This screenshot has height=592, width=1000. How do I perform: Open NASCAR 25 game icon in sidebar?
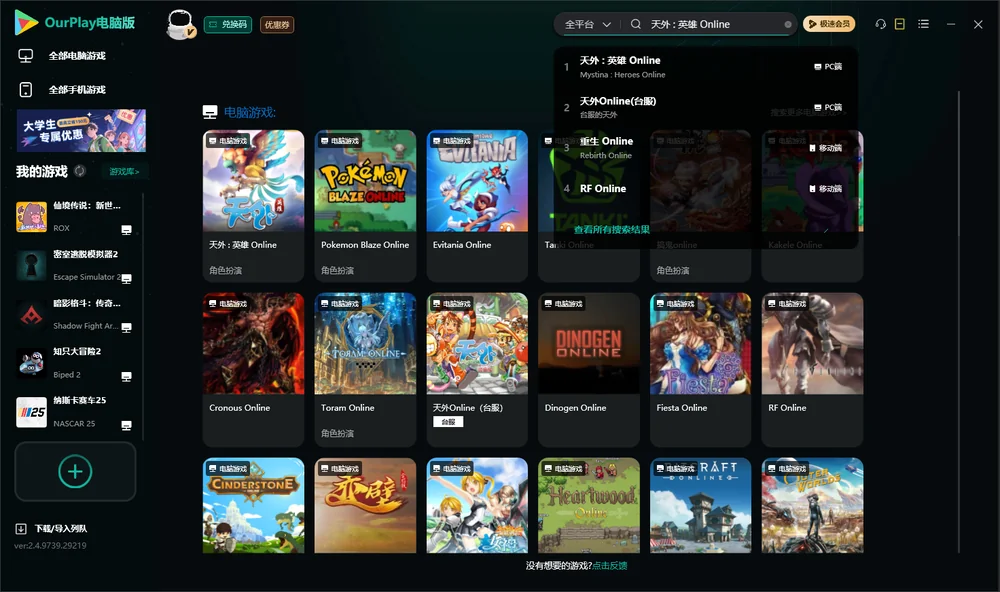tap(31, 412)
